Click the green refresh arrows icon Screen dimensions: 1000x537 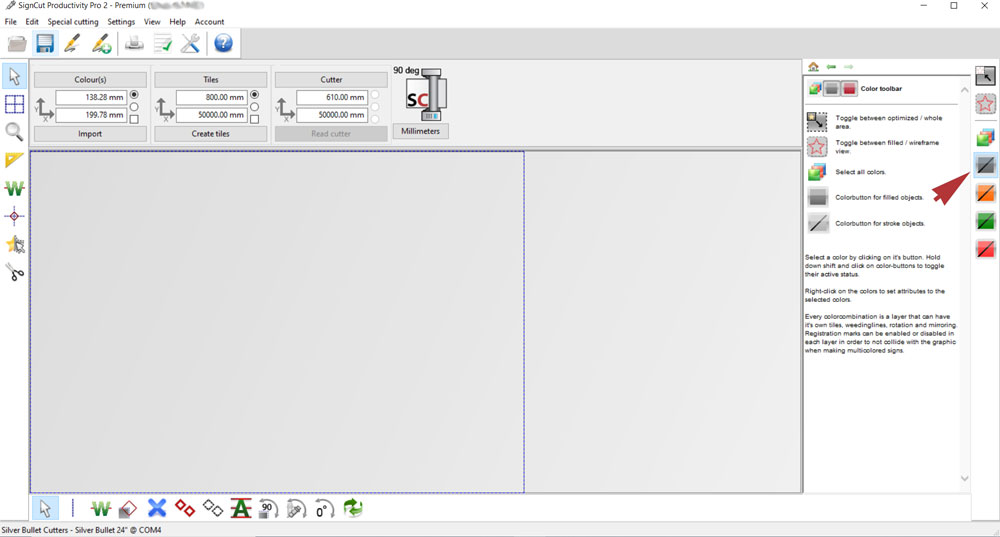point(353,508)
